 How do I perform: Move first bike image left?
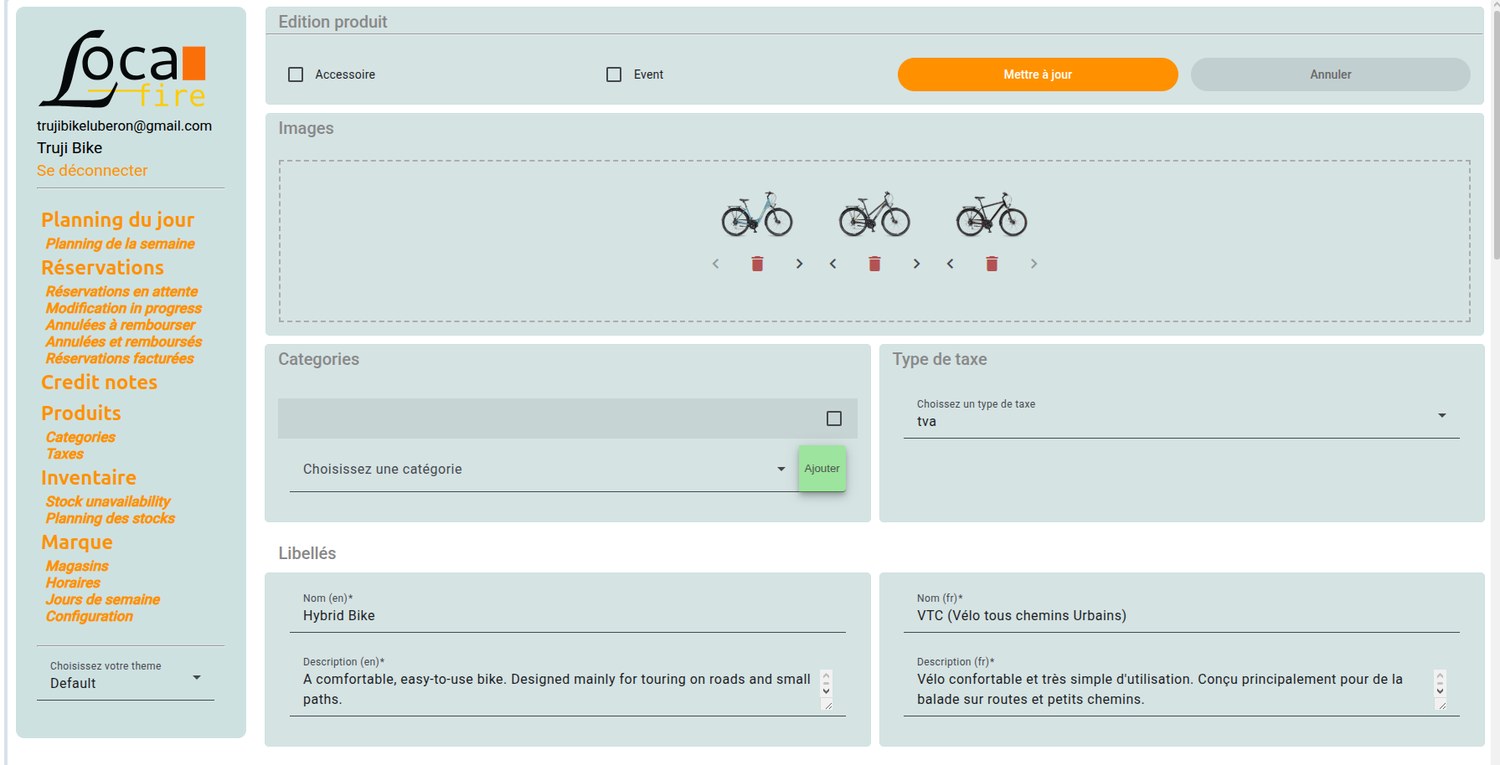point(715,264)
